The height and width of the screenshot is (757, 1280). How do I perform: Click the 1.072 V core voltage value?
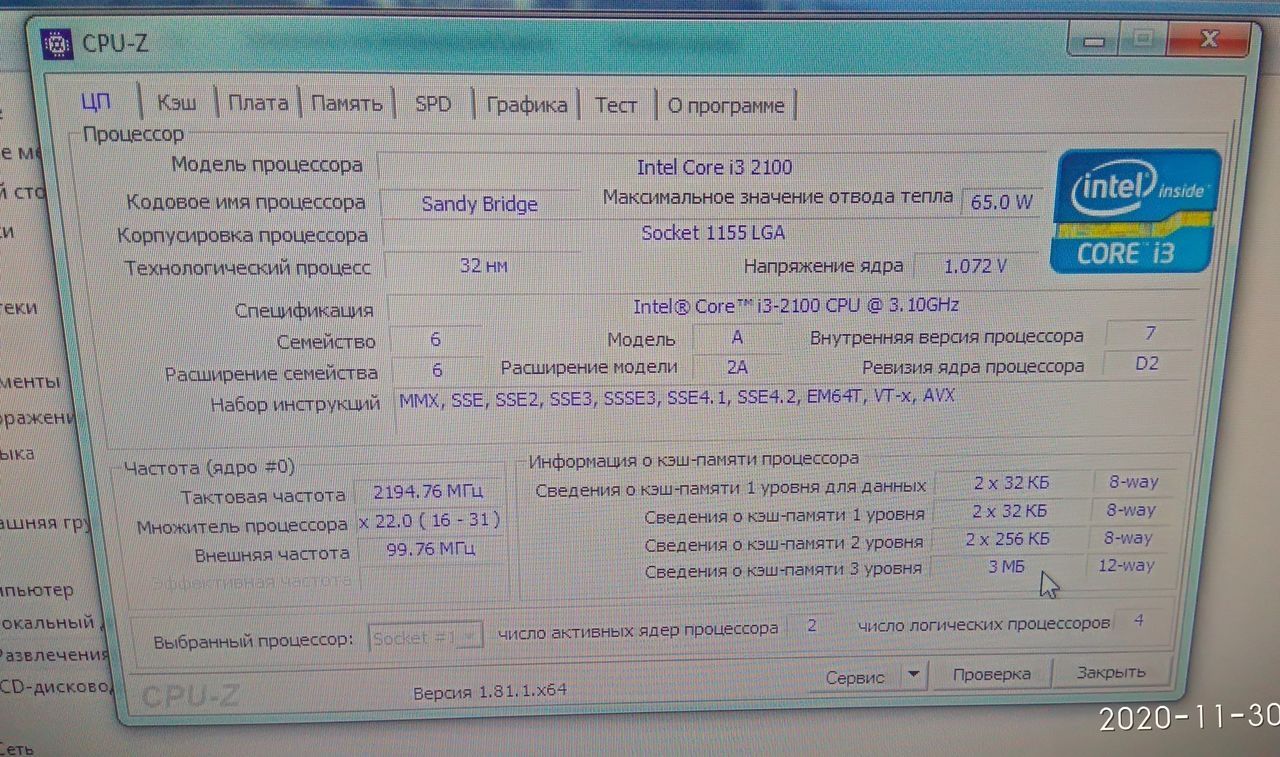coord(975,266)
